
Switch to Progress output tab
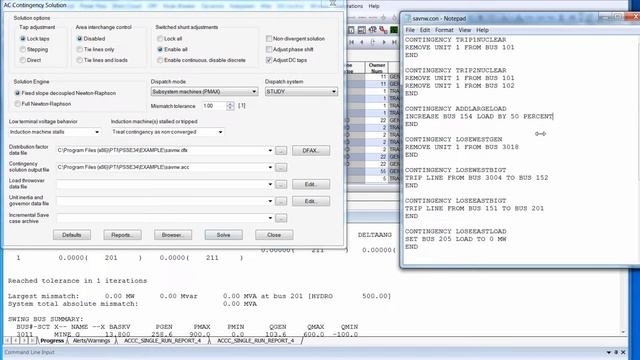tap(52, 341)
